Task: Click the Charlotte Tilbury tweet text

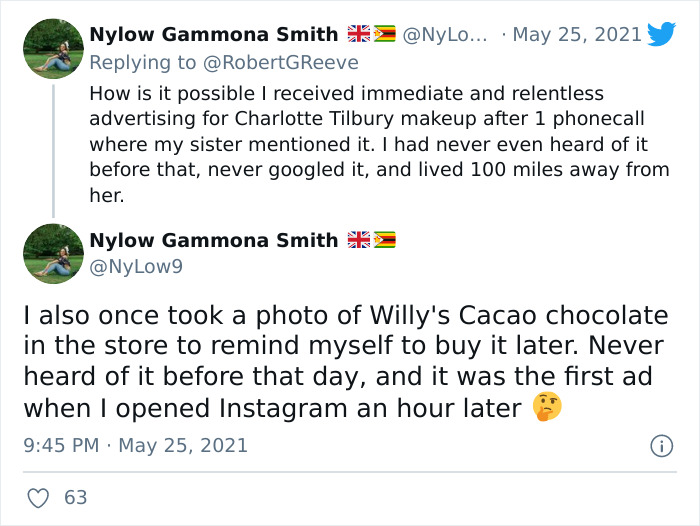Action: (x=378, y=144)
